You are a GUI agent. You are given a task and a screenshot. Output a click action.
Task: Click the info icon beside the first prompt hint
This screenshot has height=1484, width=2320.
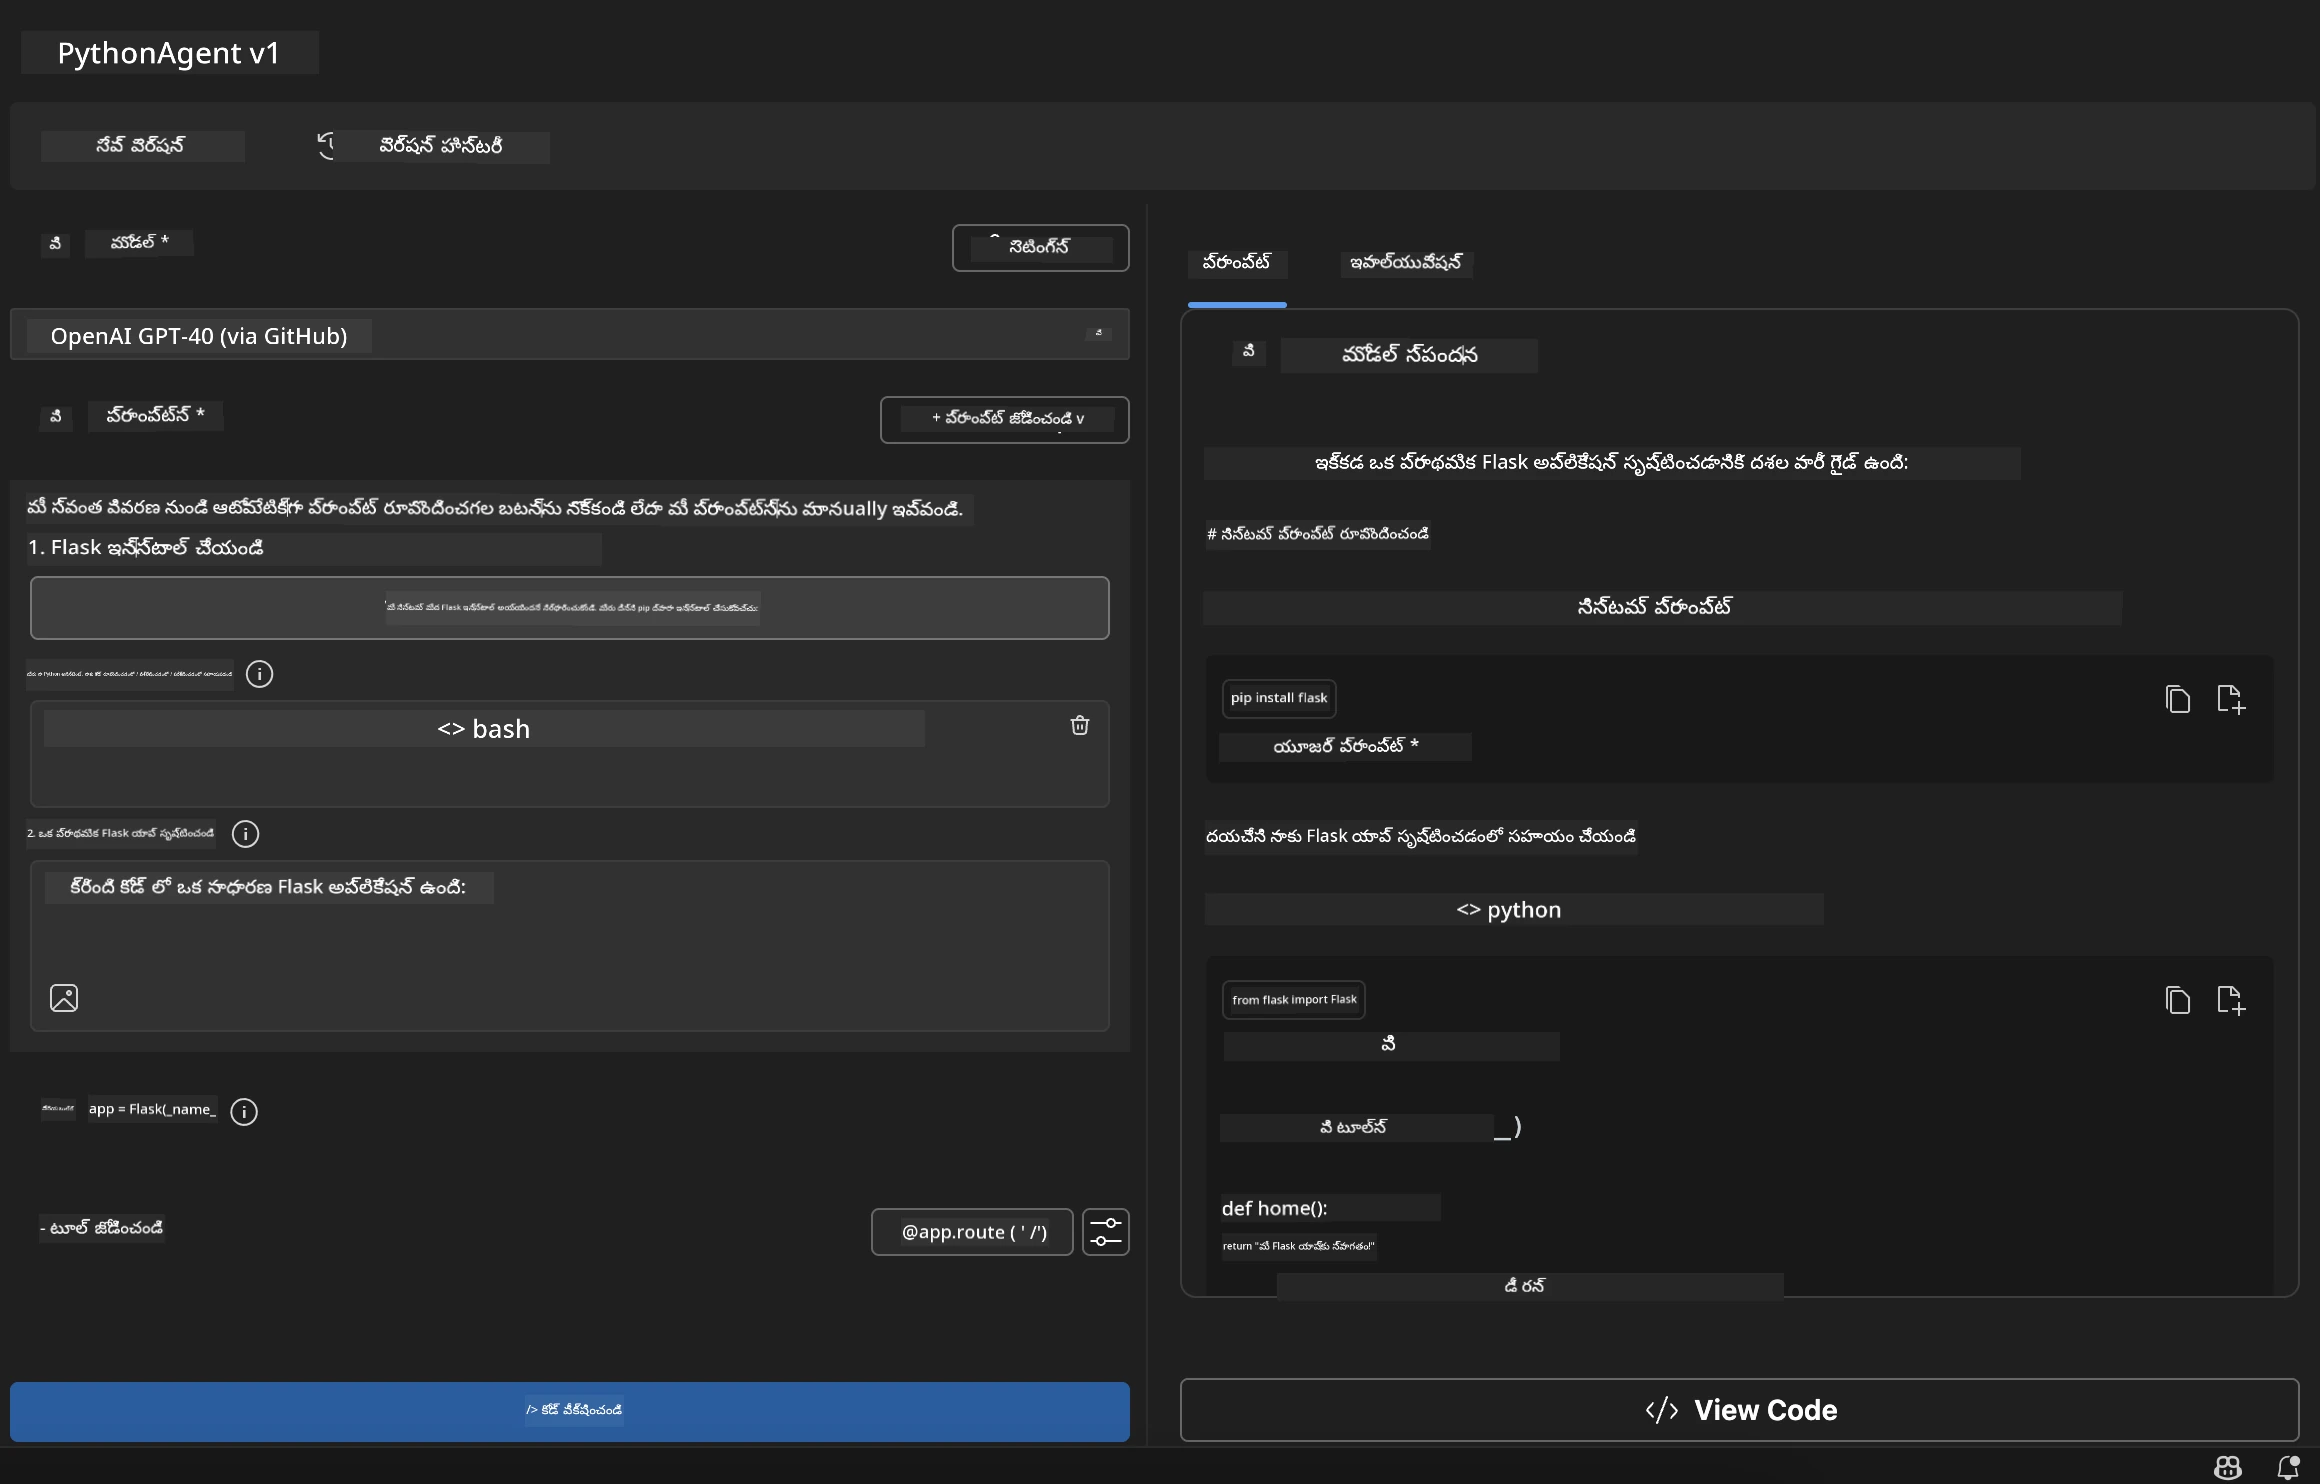point(259,674)
